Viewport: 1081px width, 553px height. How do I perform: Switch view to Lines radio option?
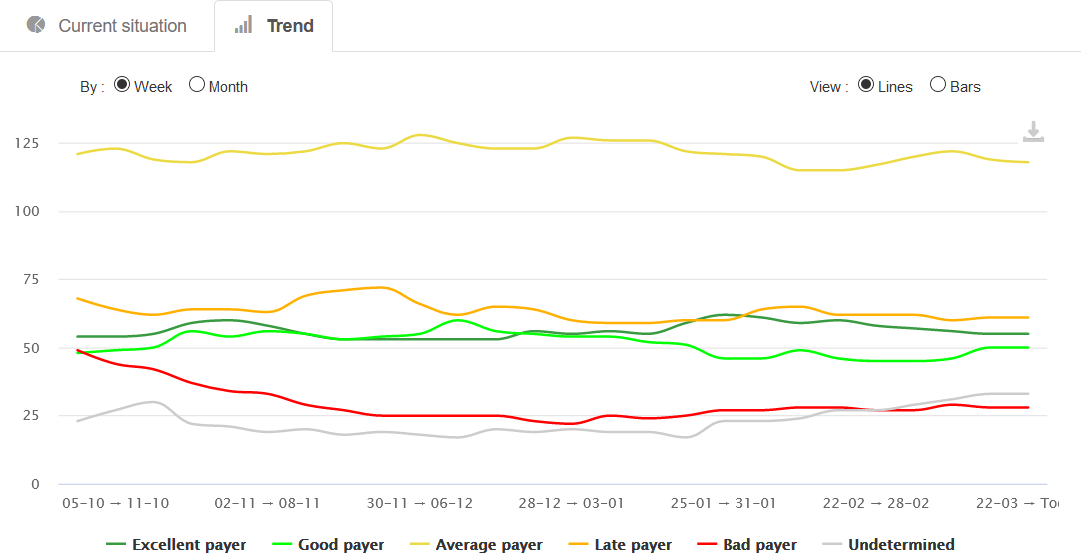866,85
